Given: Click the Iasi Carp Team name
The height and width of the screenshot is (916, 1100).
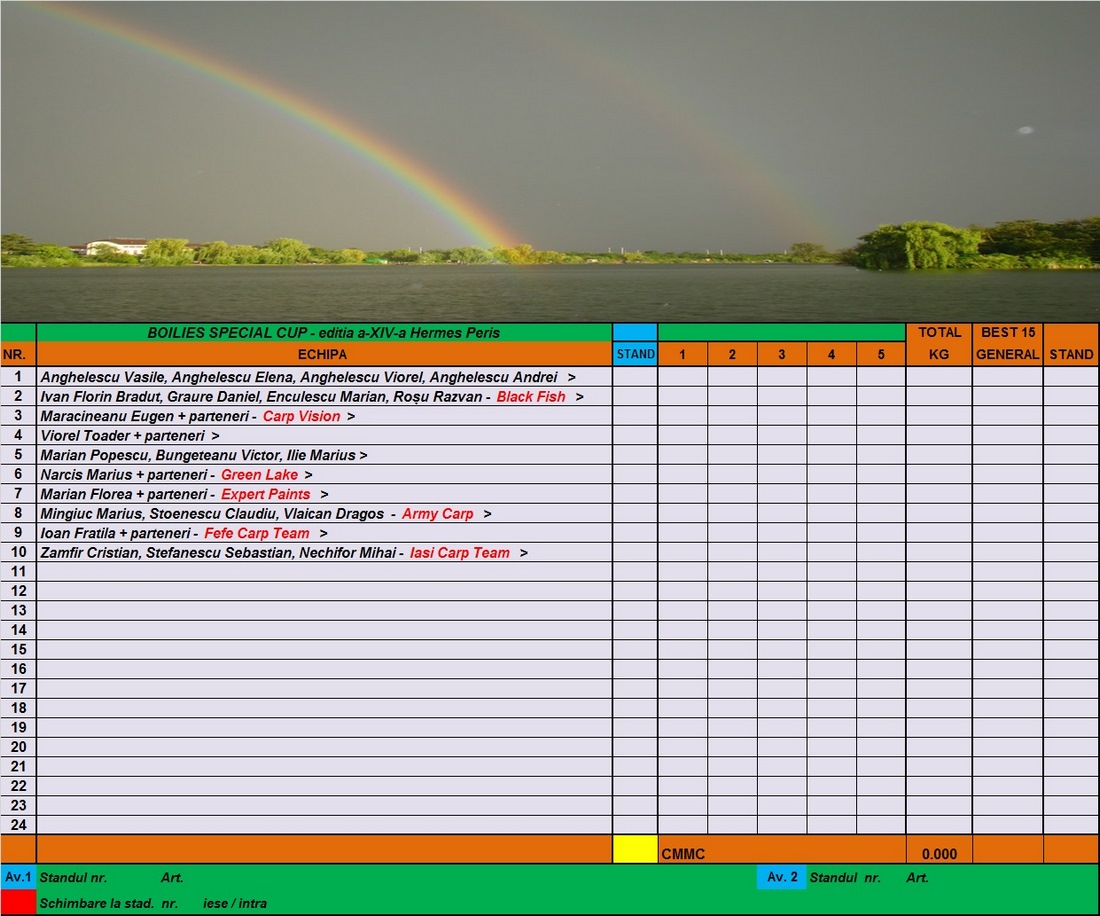Looking at the screenshot, I should [460, 553].
